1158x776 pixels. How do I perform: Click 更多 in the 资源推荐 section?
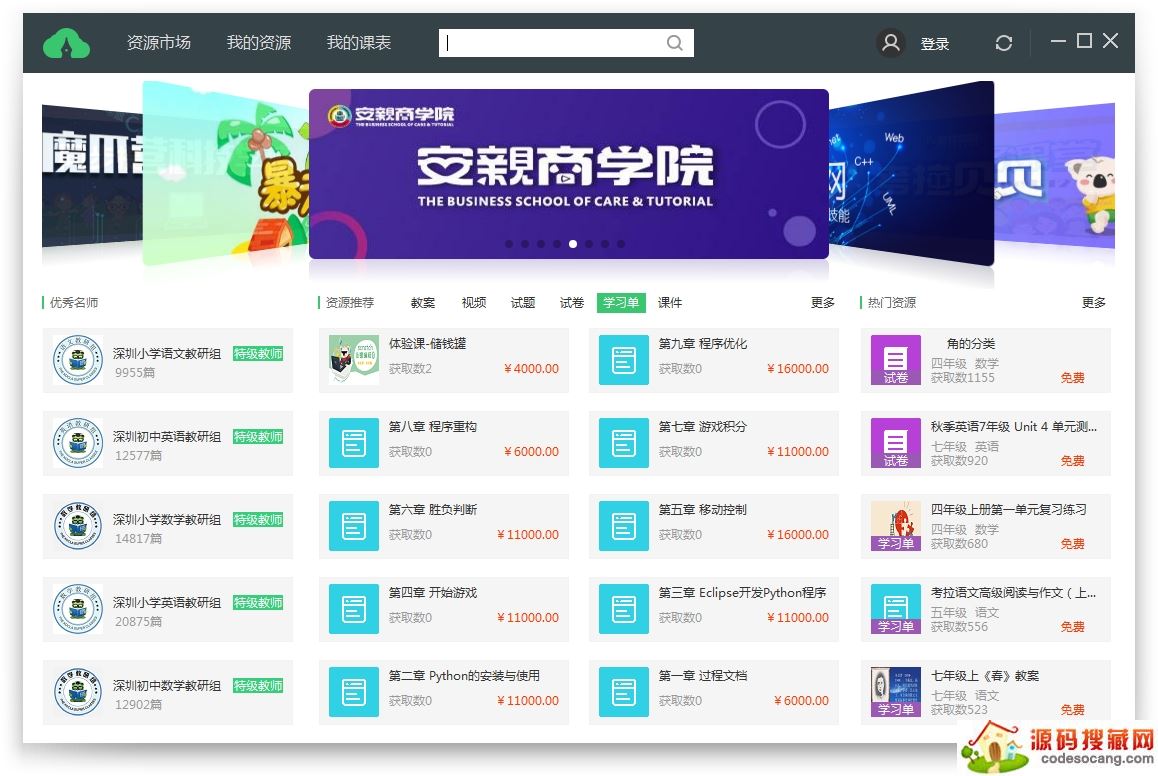[823, 303]
